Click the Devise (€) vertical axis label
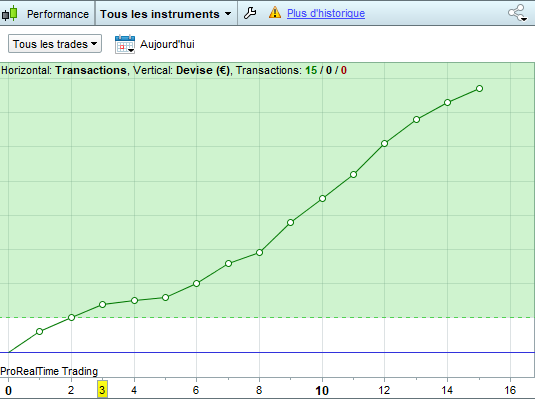The width and height of the screenshot is (535, 399). click(x=203, y=70)
